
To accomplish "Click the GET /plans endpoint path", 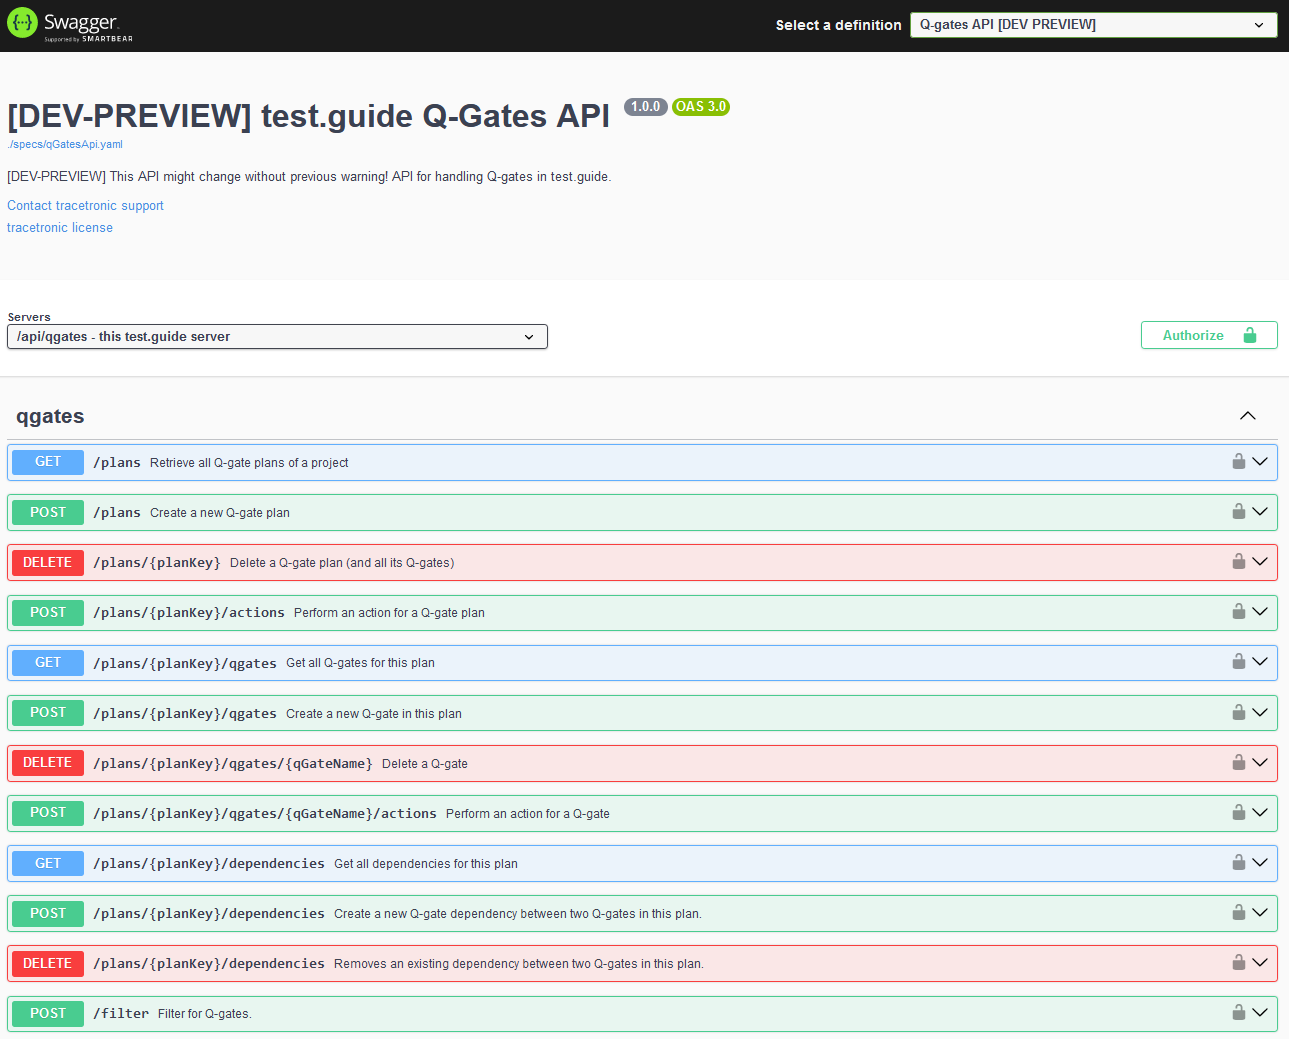I will [117, 463].
